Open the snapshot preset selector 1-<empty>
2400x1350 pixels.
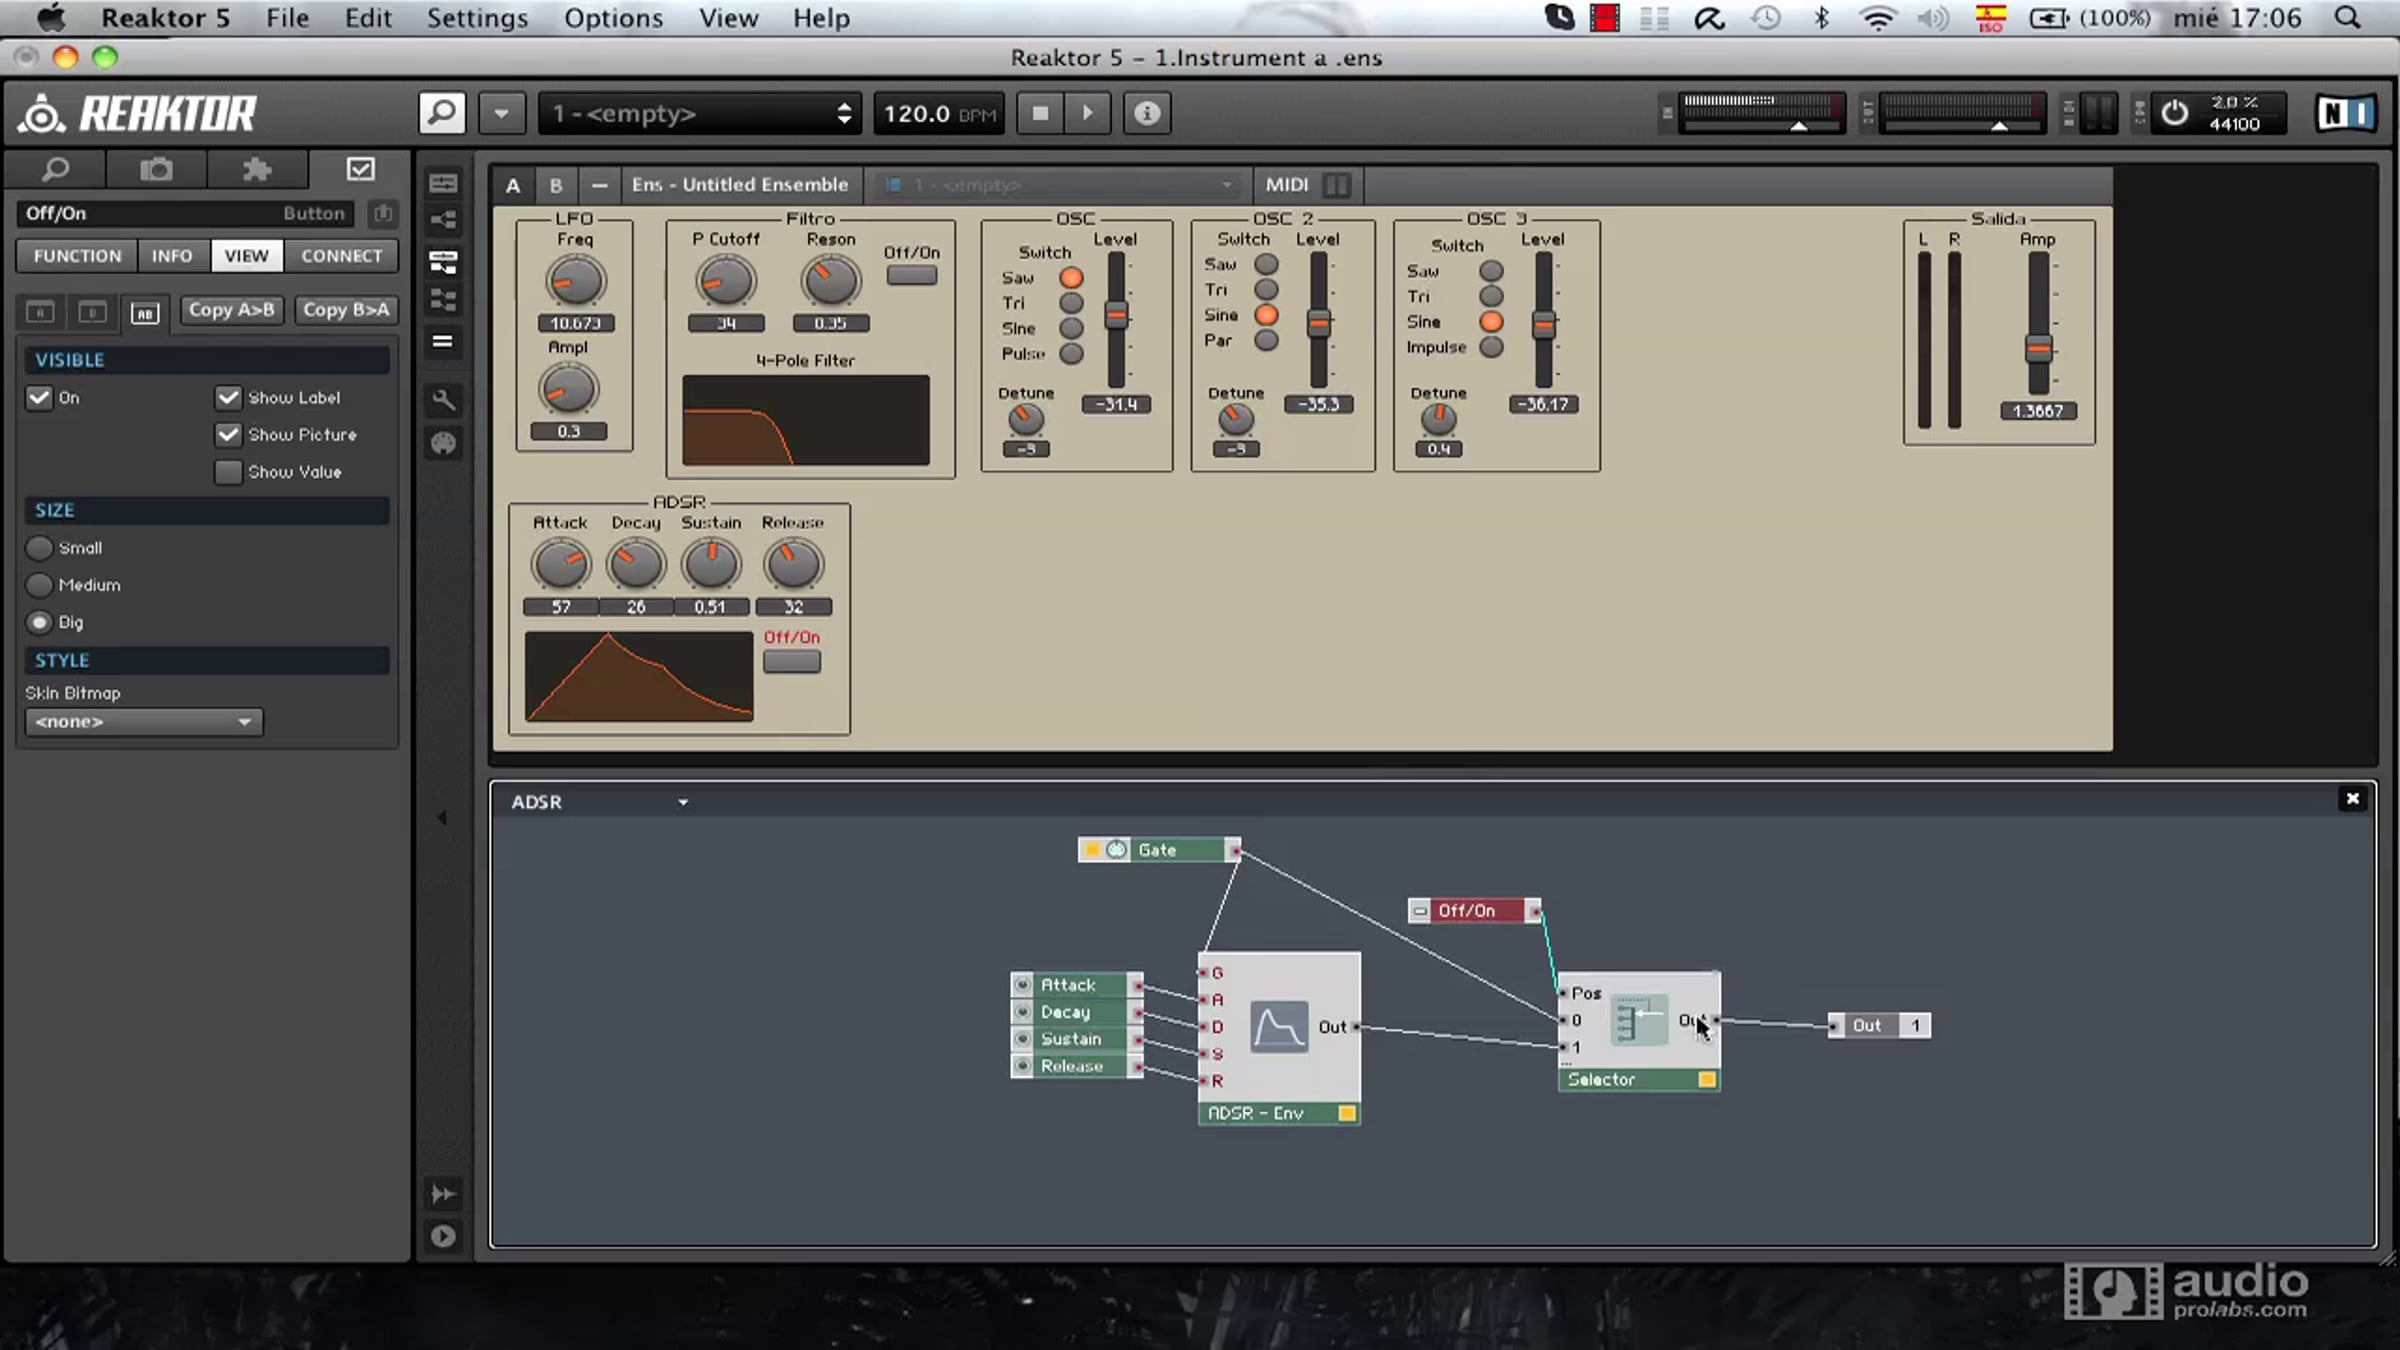[x=700, y=113]
